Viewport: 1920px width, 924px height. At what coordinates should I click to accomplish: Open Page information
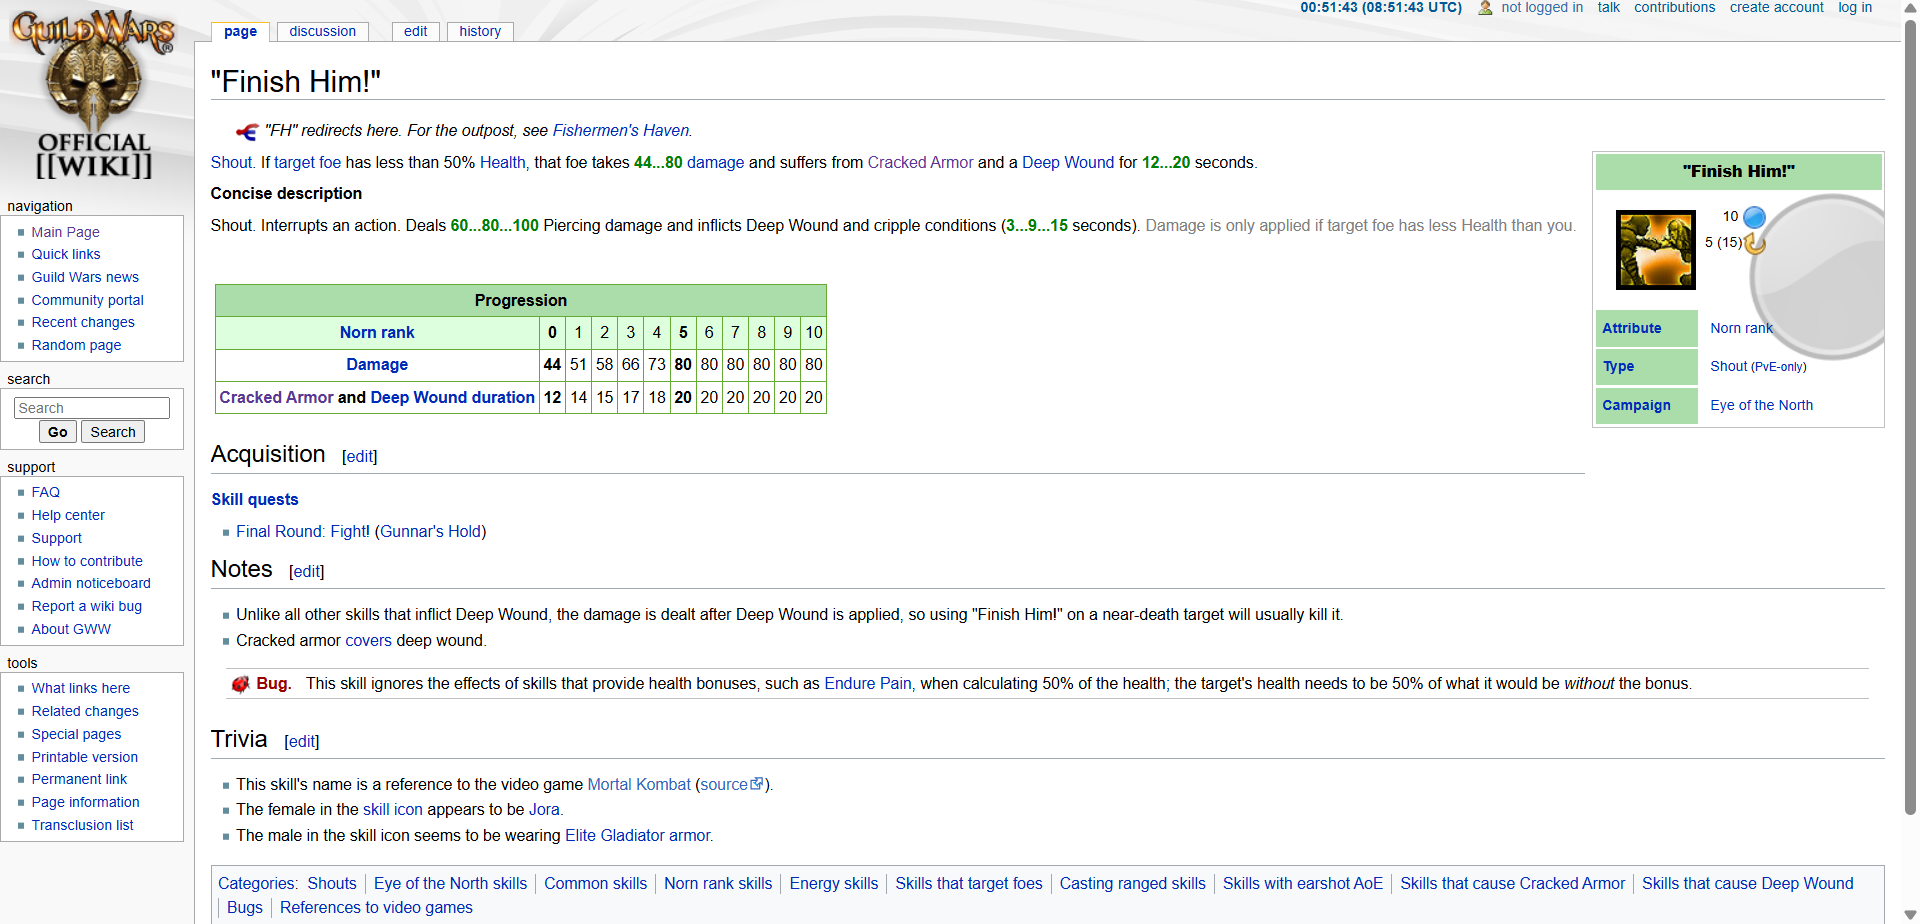(85, 802)
